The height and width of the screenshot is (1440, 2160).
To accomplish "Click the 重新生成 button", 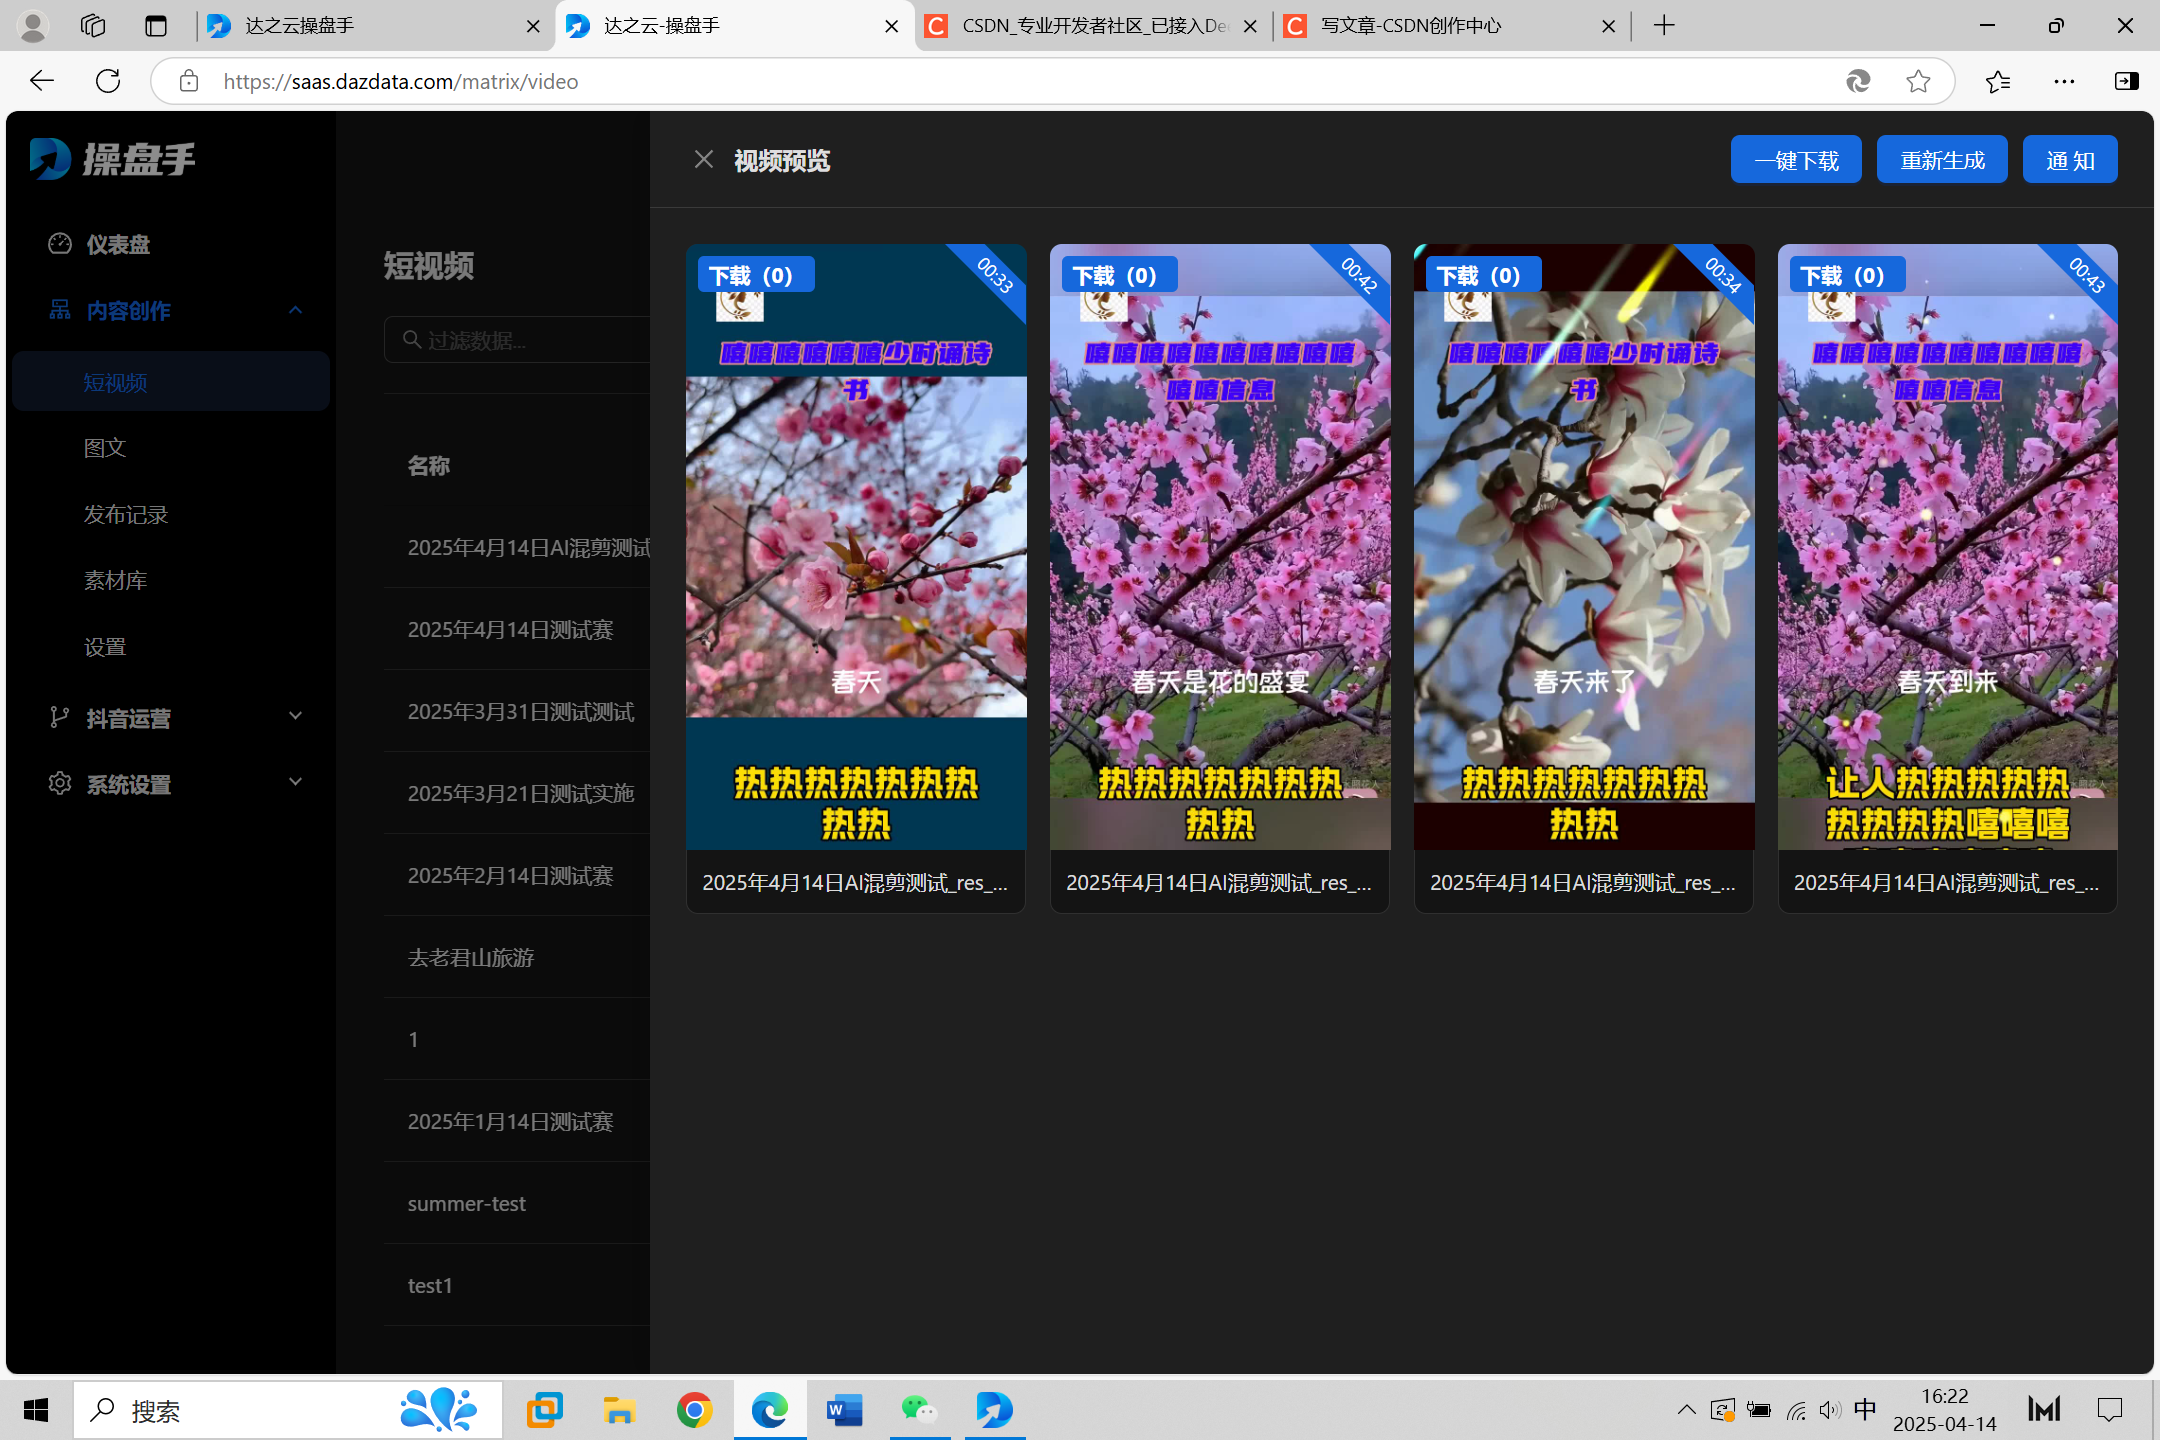I will point(1942,160).
